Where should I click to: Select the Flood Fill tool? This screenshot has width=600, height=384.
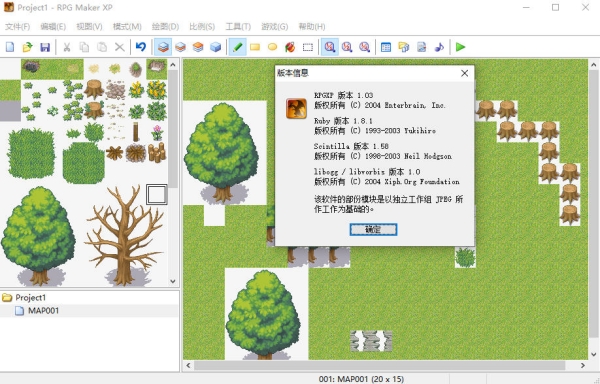pos(290,47)
